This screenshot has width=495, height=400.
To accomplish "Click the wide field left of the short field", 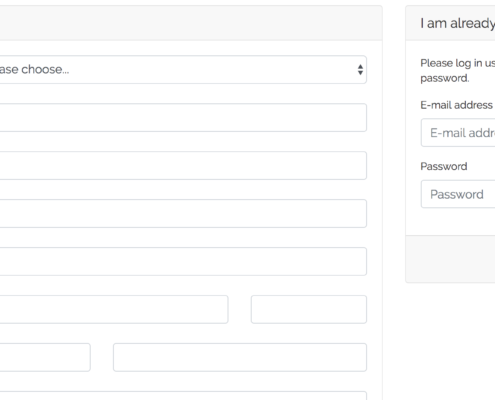I will (x=114, y=309).
